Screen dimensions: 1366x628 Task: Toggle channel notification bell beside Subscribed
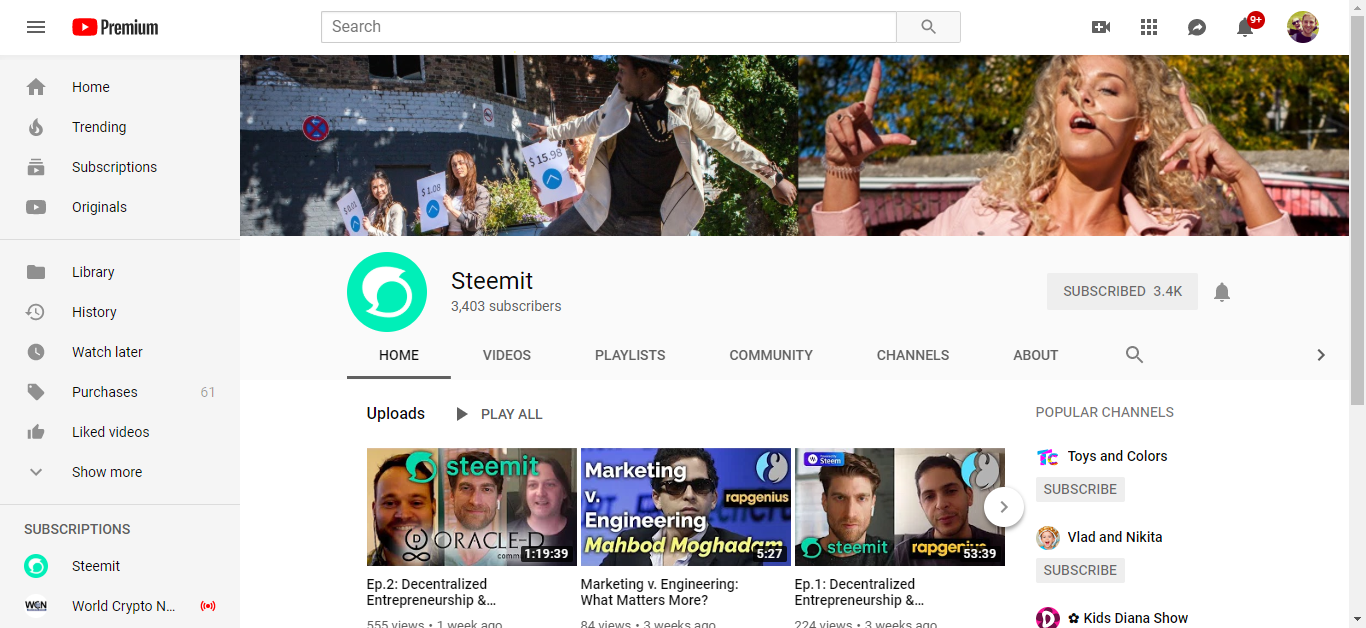[x=1222, y=292]
